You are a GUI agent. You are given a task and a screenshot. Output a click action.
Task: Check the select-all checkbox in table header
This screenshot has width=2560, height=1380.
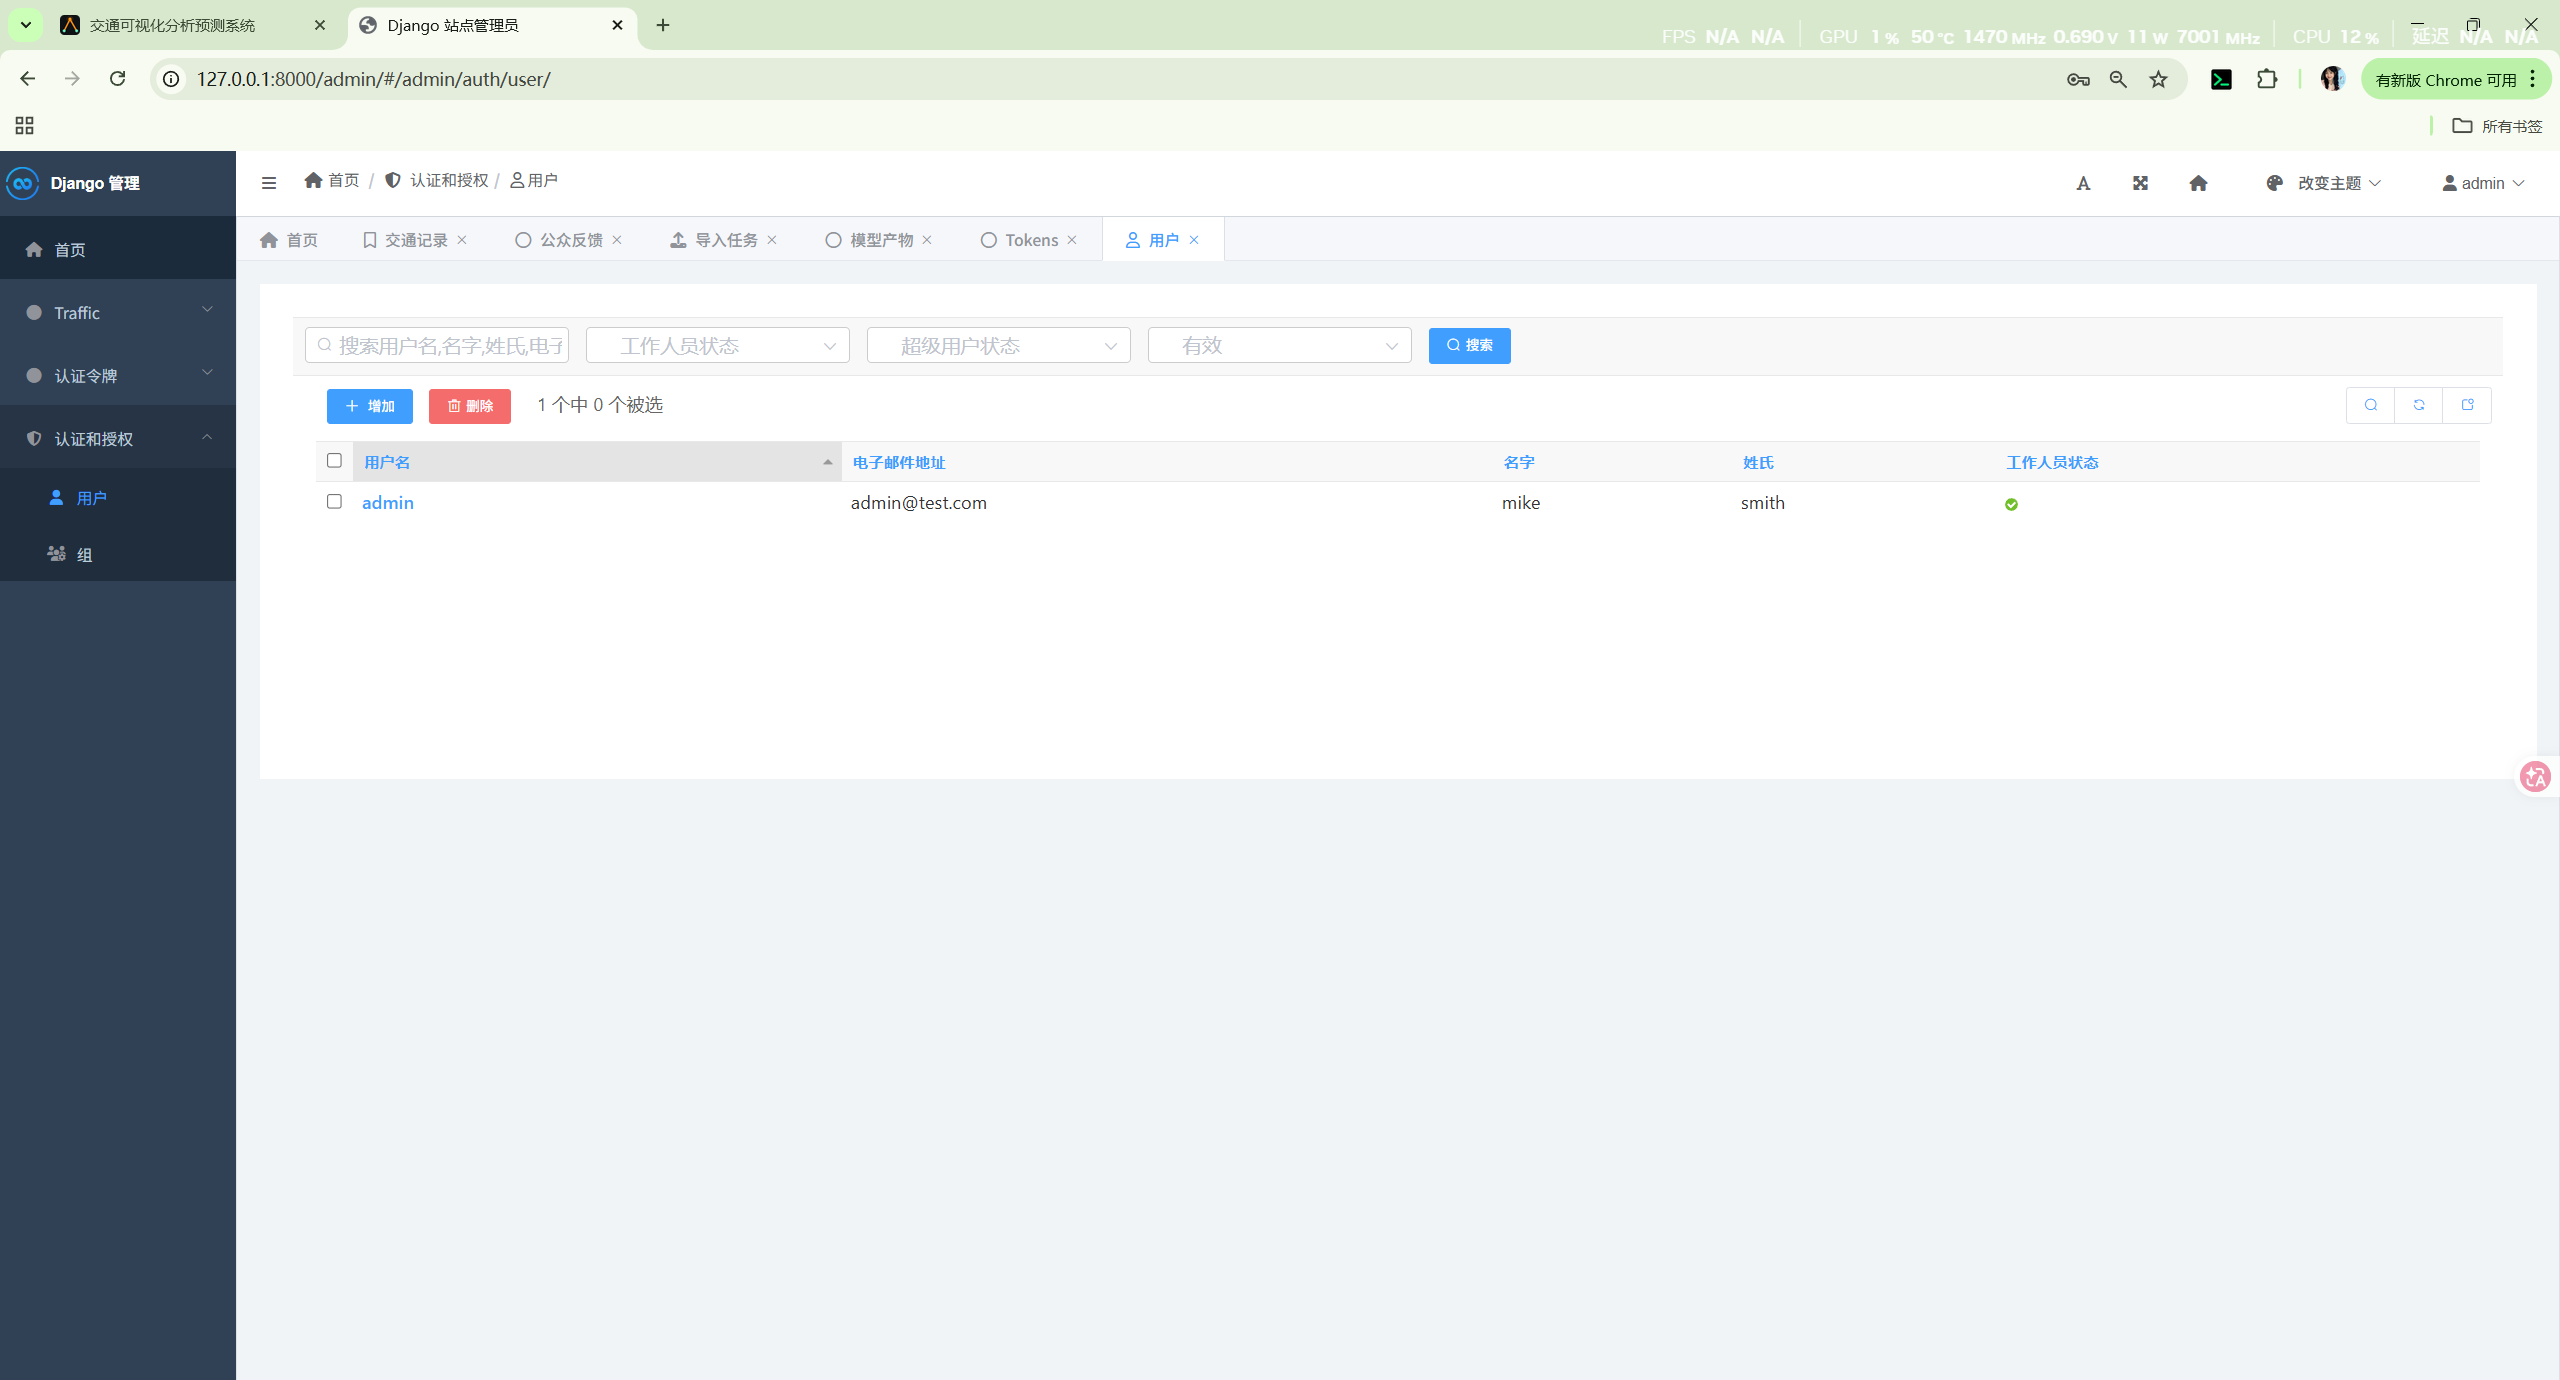(x=334, y=461)
